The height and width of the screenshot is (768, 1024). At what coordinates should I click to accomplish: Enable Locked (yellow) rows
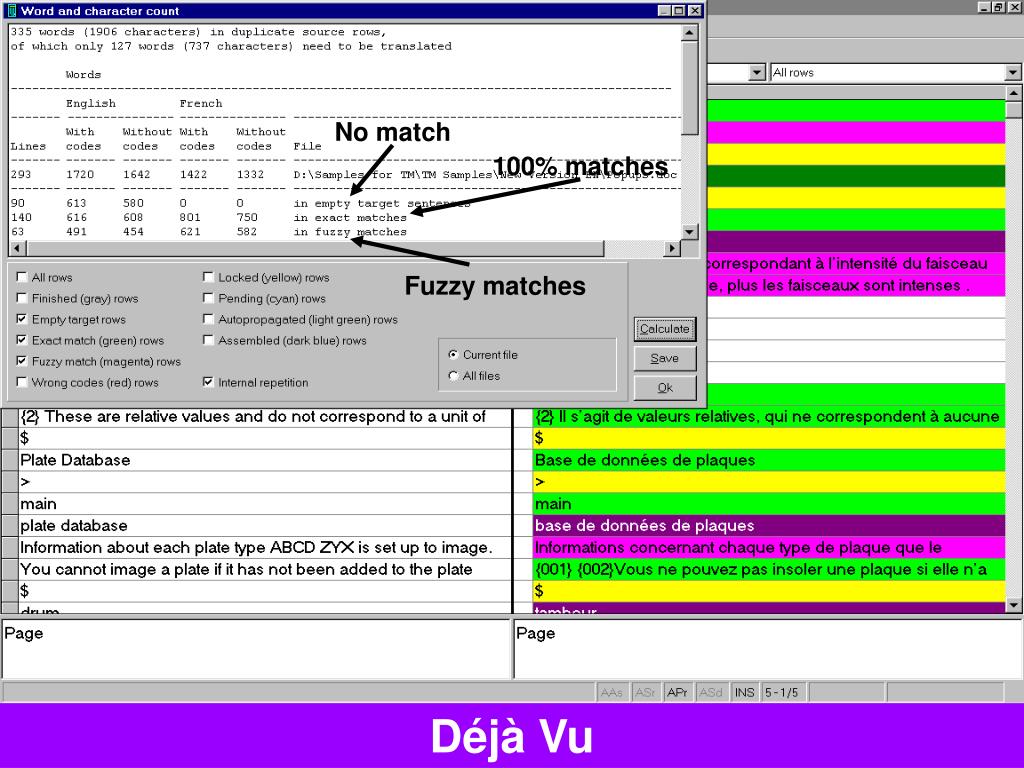click(x=208, y=277)
